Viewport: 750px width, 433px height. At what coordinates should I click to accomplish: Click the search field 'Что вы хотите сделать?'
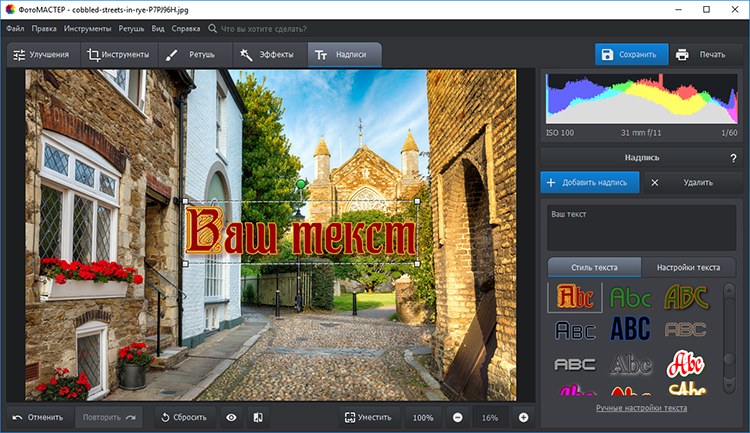click(x=264, y=29)
